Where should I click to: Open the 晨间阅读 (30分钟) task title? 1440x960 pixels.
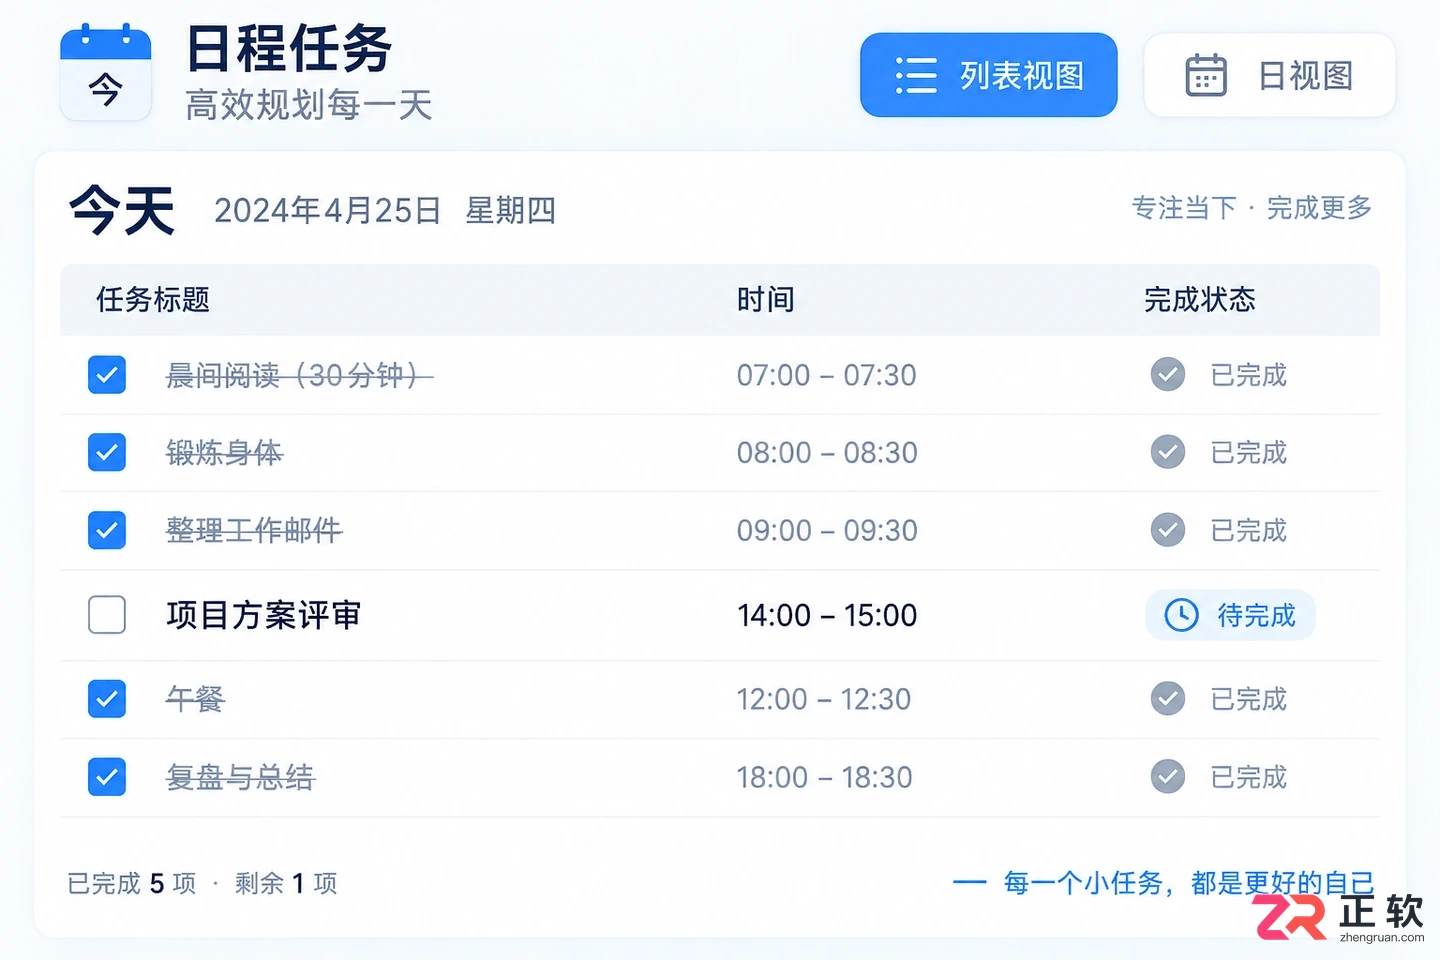(299, 375)
